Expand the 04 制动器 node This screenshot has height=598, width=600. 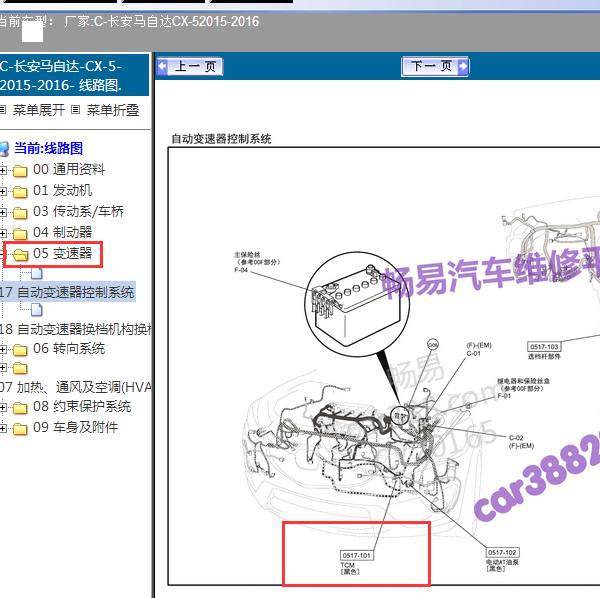click(3, 233)
